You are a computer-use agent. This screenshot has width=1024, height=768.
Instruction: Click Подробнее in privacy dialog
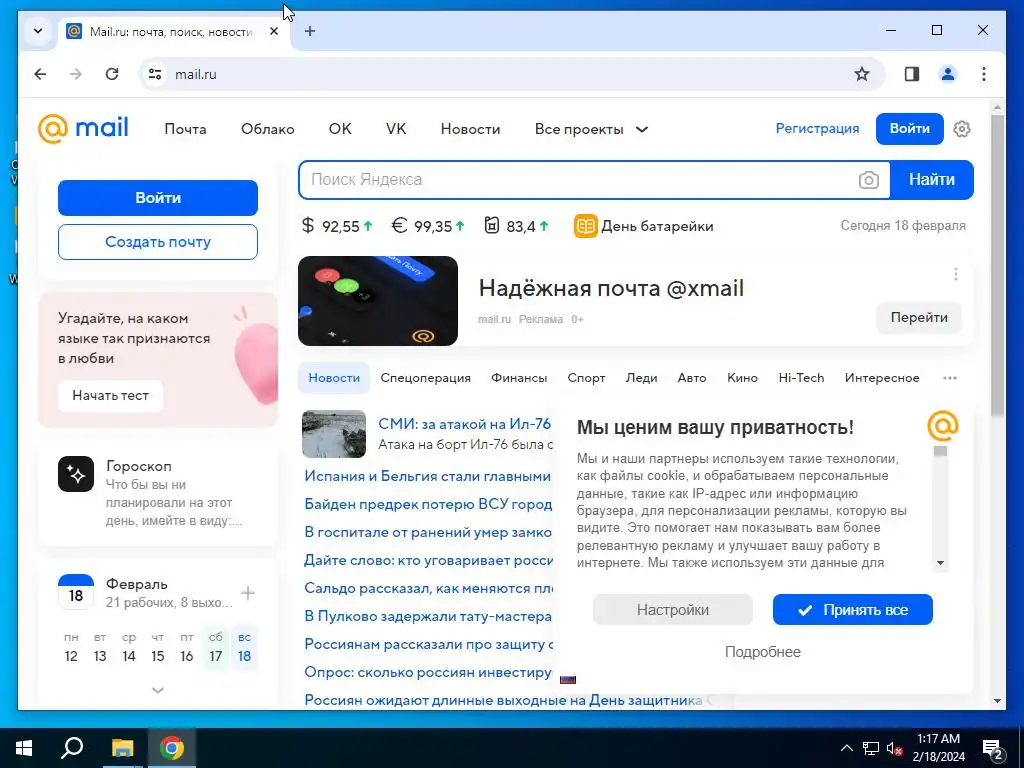click(762, 652)
